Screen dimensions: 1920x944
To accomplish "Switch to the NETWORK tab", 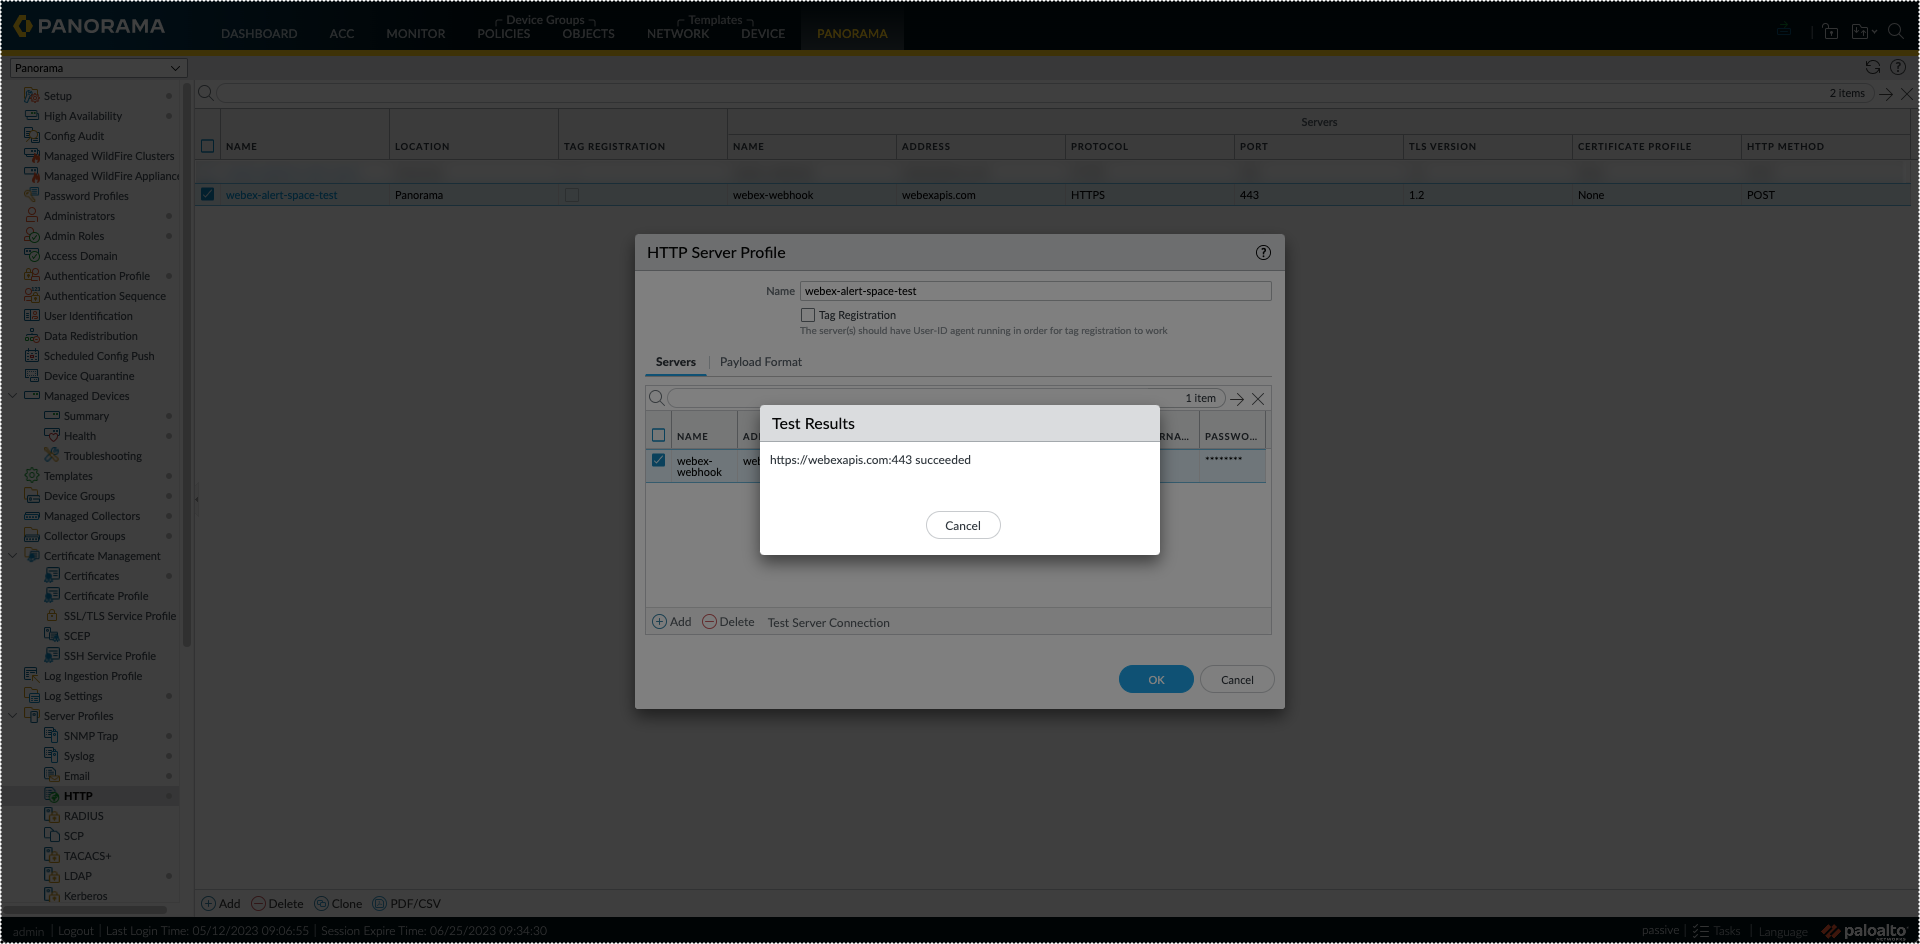I will point(678,34).
